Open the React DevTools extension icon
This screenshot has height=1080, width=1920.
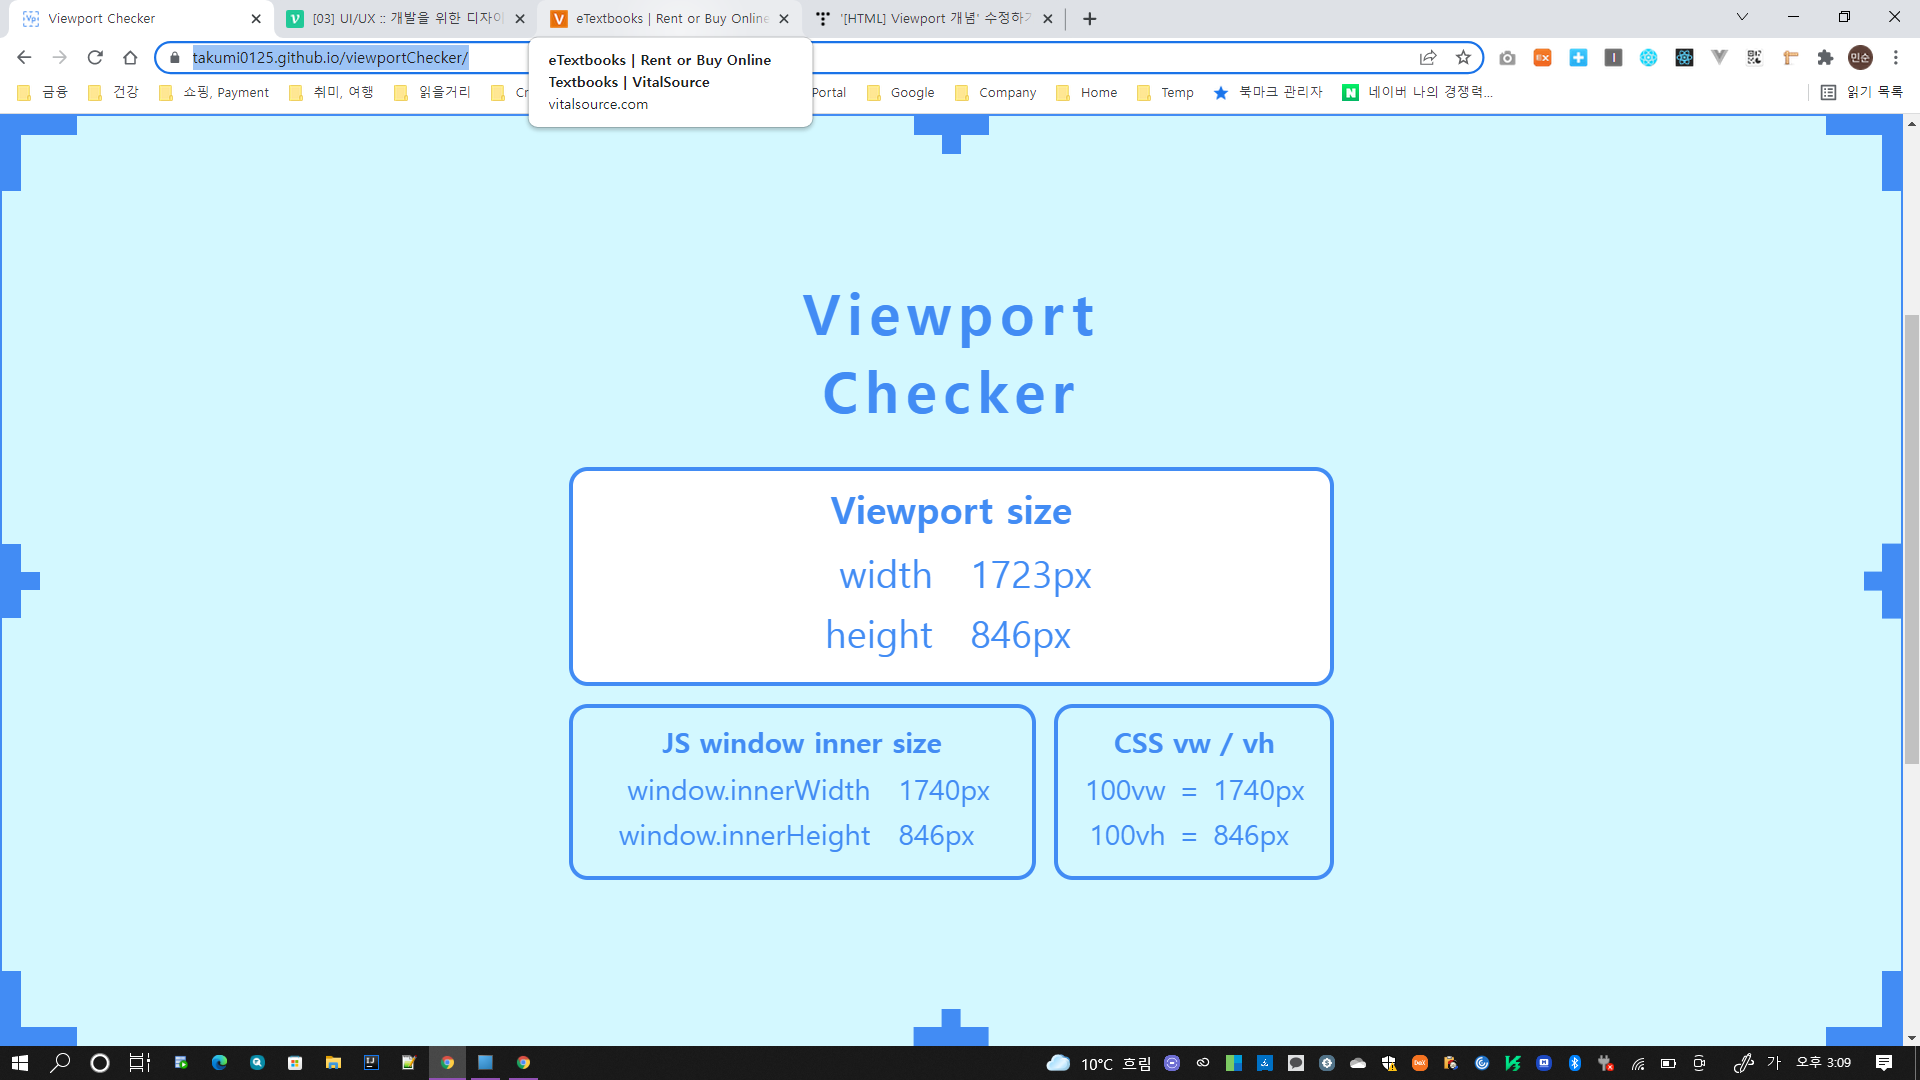click(x=1684, y=58)
